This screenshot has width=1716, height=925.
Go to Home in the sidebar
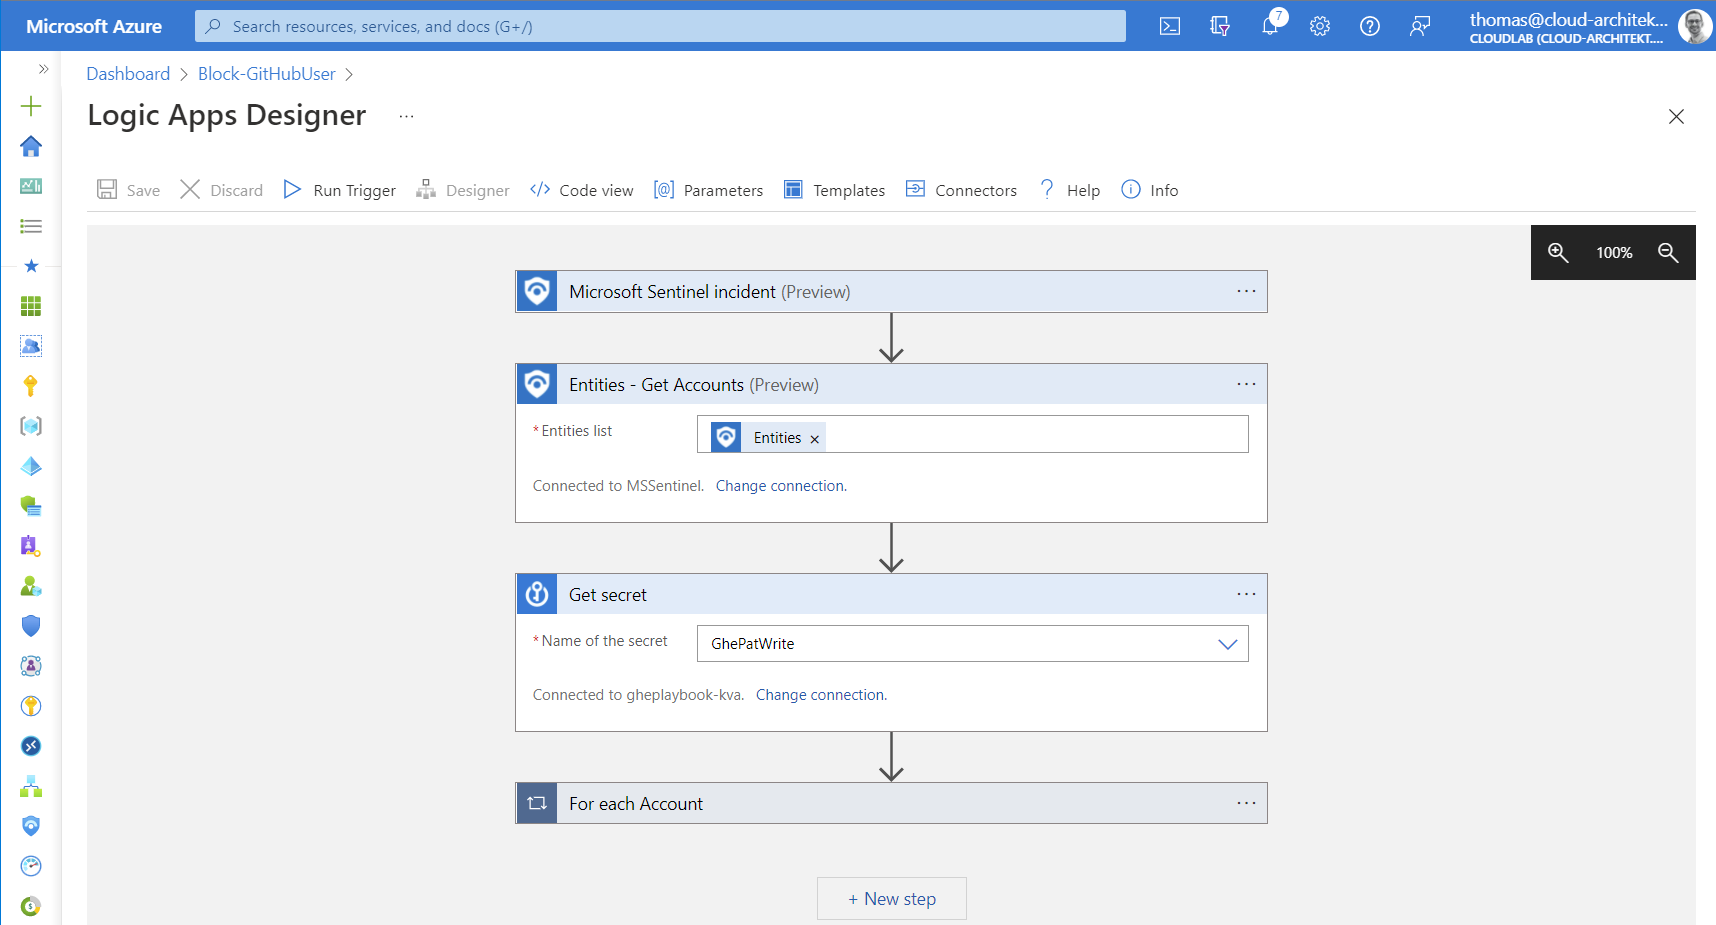pyautogui.click(x=31, y=146)
